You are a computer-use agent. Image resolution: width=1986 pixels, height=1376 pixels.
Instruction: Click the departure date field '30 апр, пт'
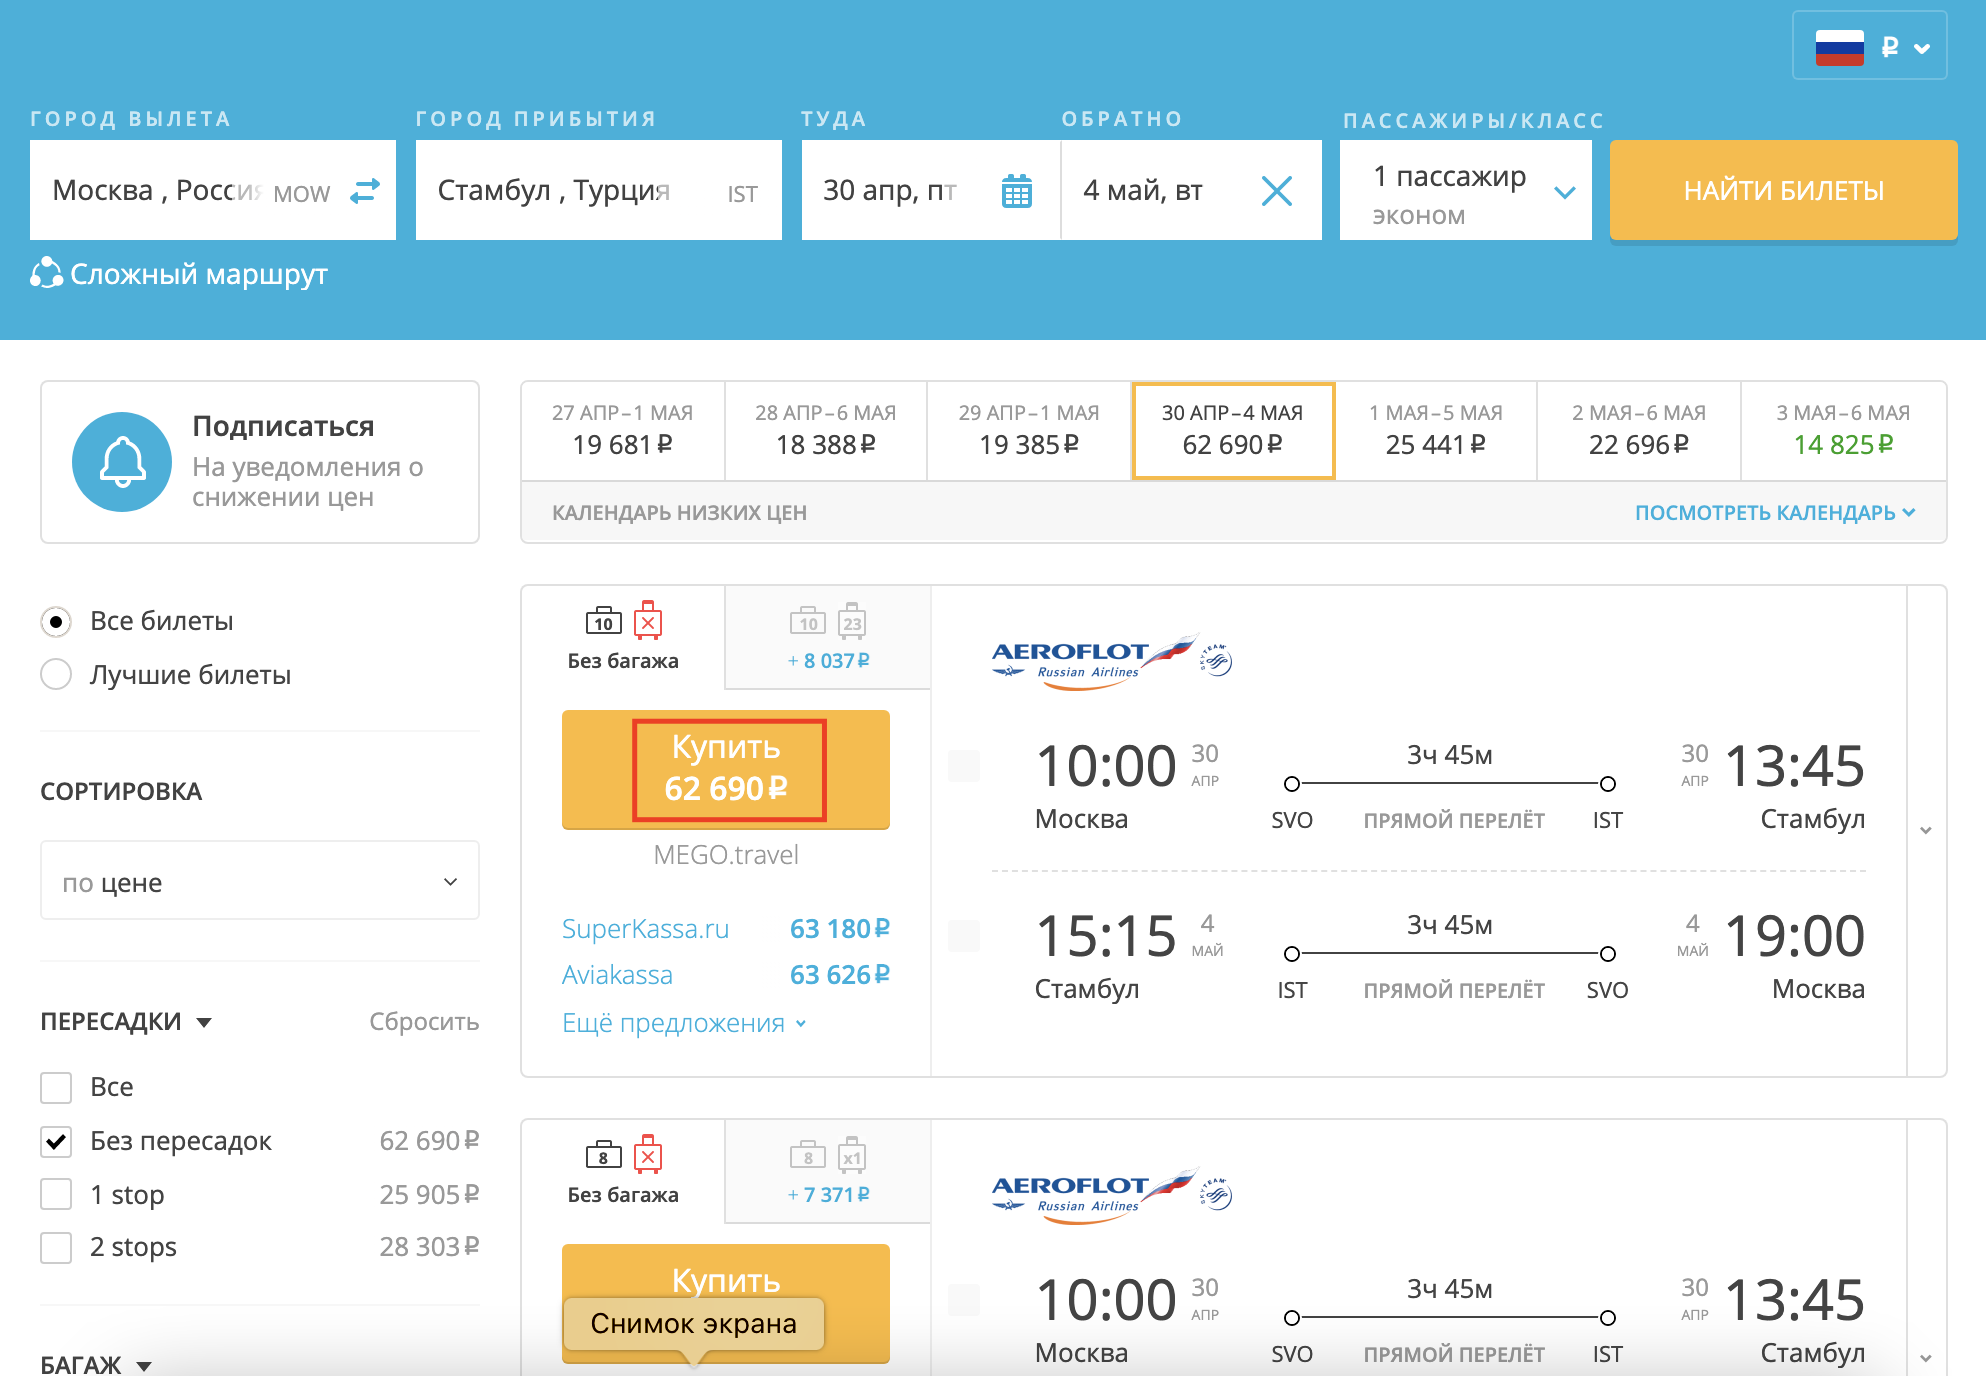click(x=930, y=190)
